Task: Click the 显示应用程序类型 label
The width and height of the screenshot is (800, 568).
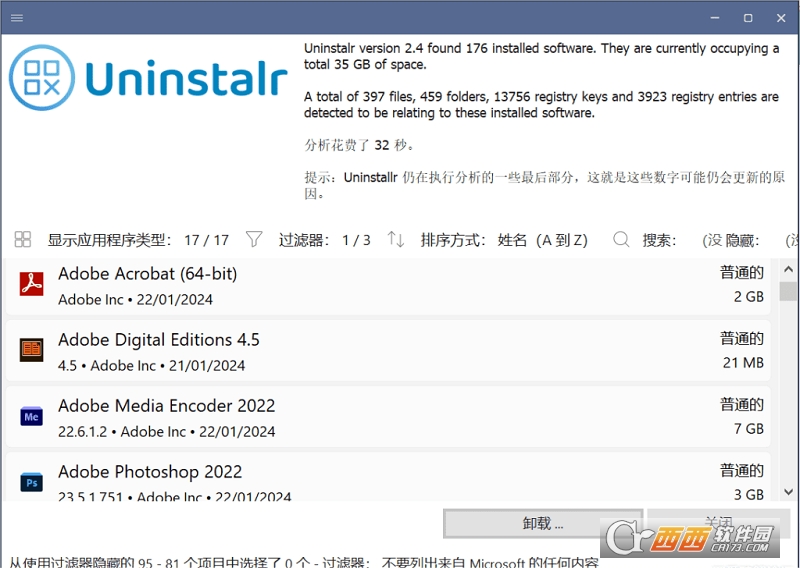Action: 109,240
